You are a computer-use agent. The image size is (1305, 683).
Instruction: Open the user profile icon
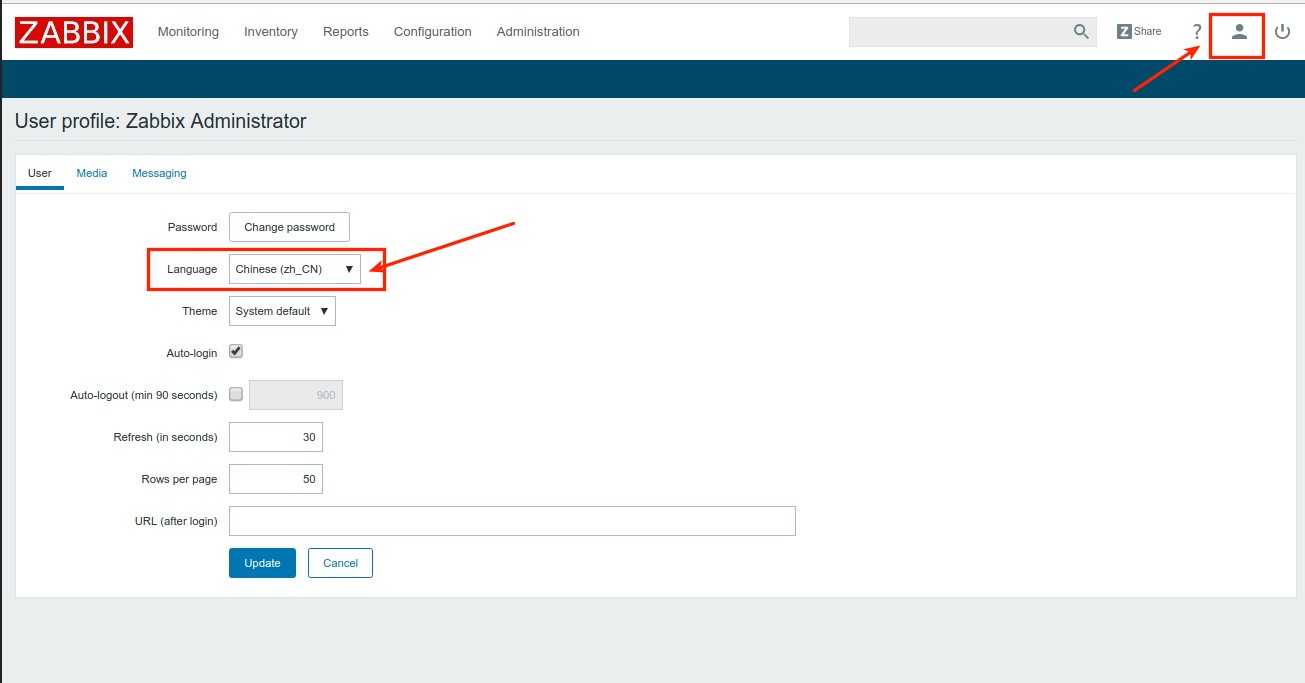click(x=1239, y=32)
